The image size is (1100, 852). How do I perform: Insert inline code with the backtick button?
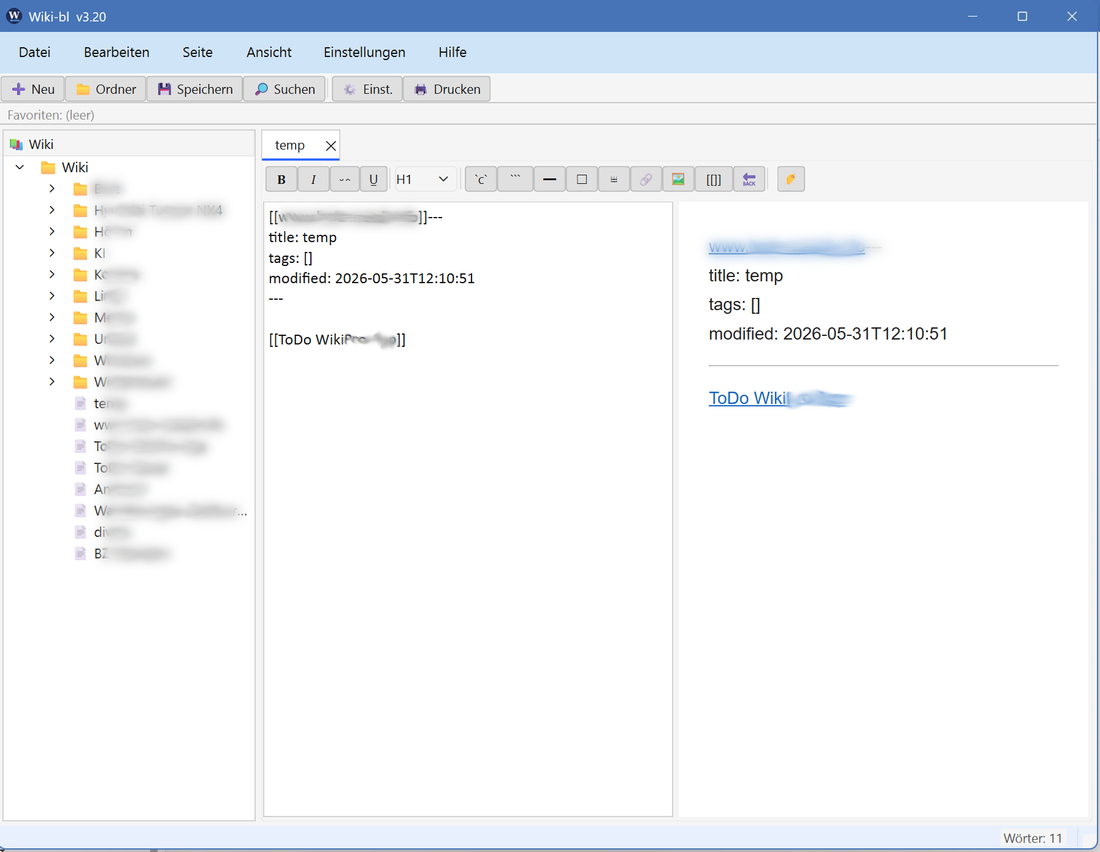[481, 180]
